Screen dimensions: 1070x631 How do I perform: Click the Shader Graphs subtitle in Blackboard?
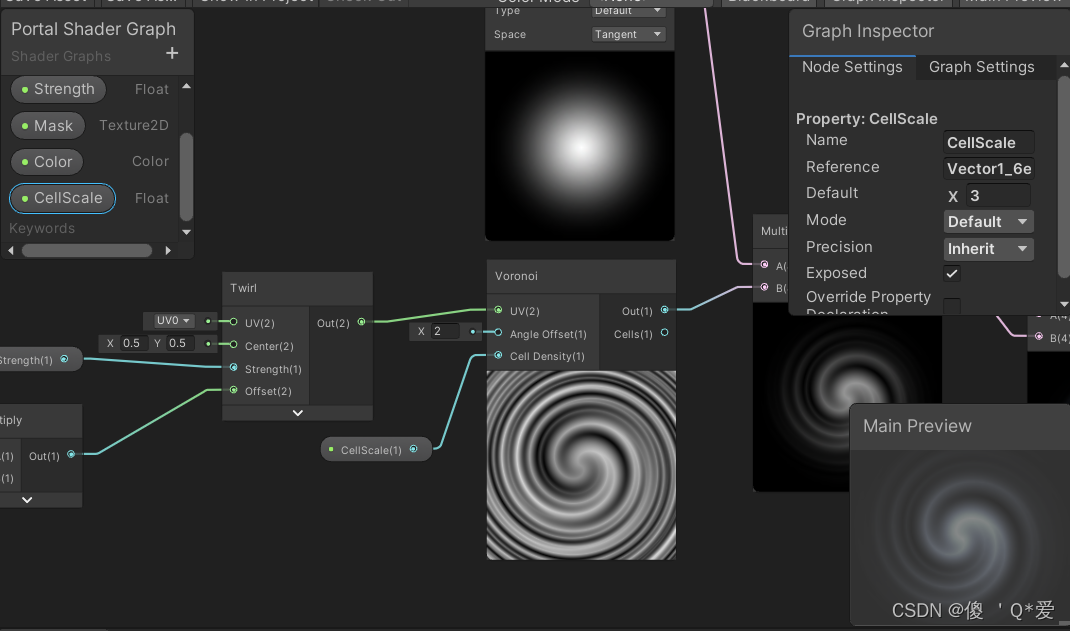[61, 57]
